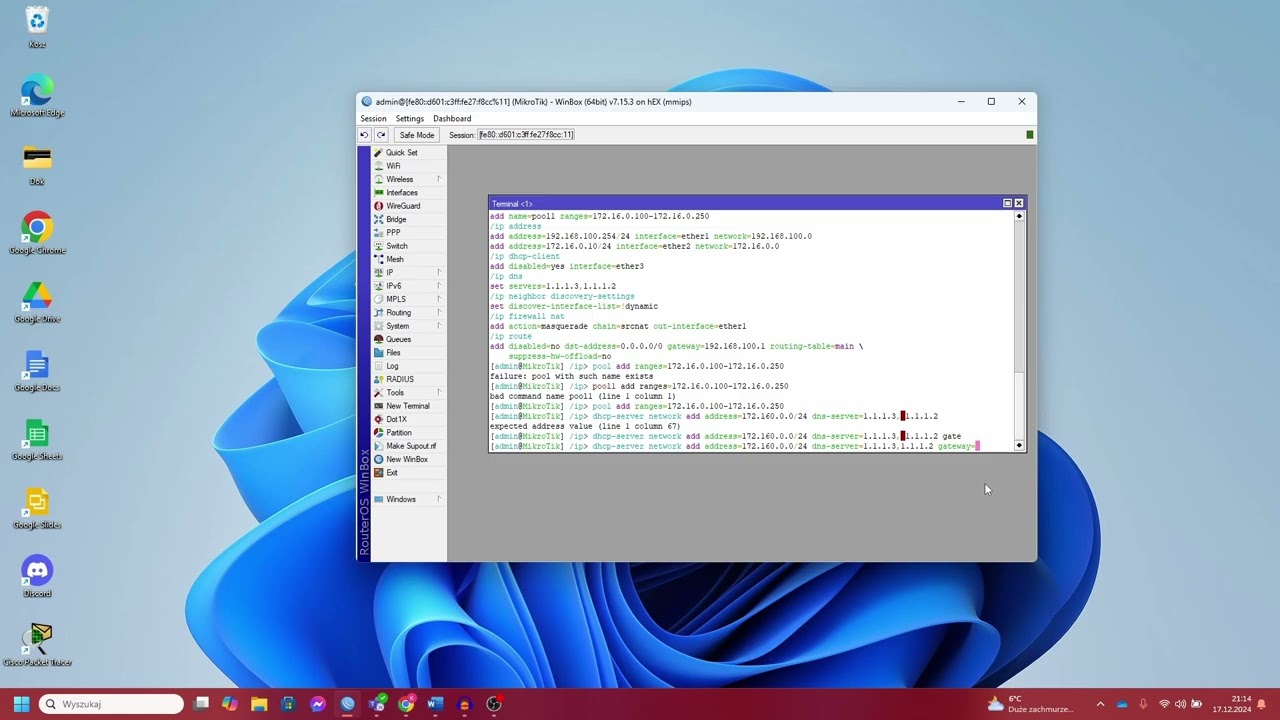Show hidden icons in the system tray
Image resolution: width=1280 pixels, height=720 pixels.
1101,704
